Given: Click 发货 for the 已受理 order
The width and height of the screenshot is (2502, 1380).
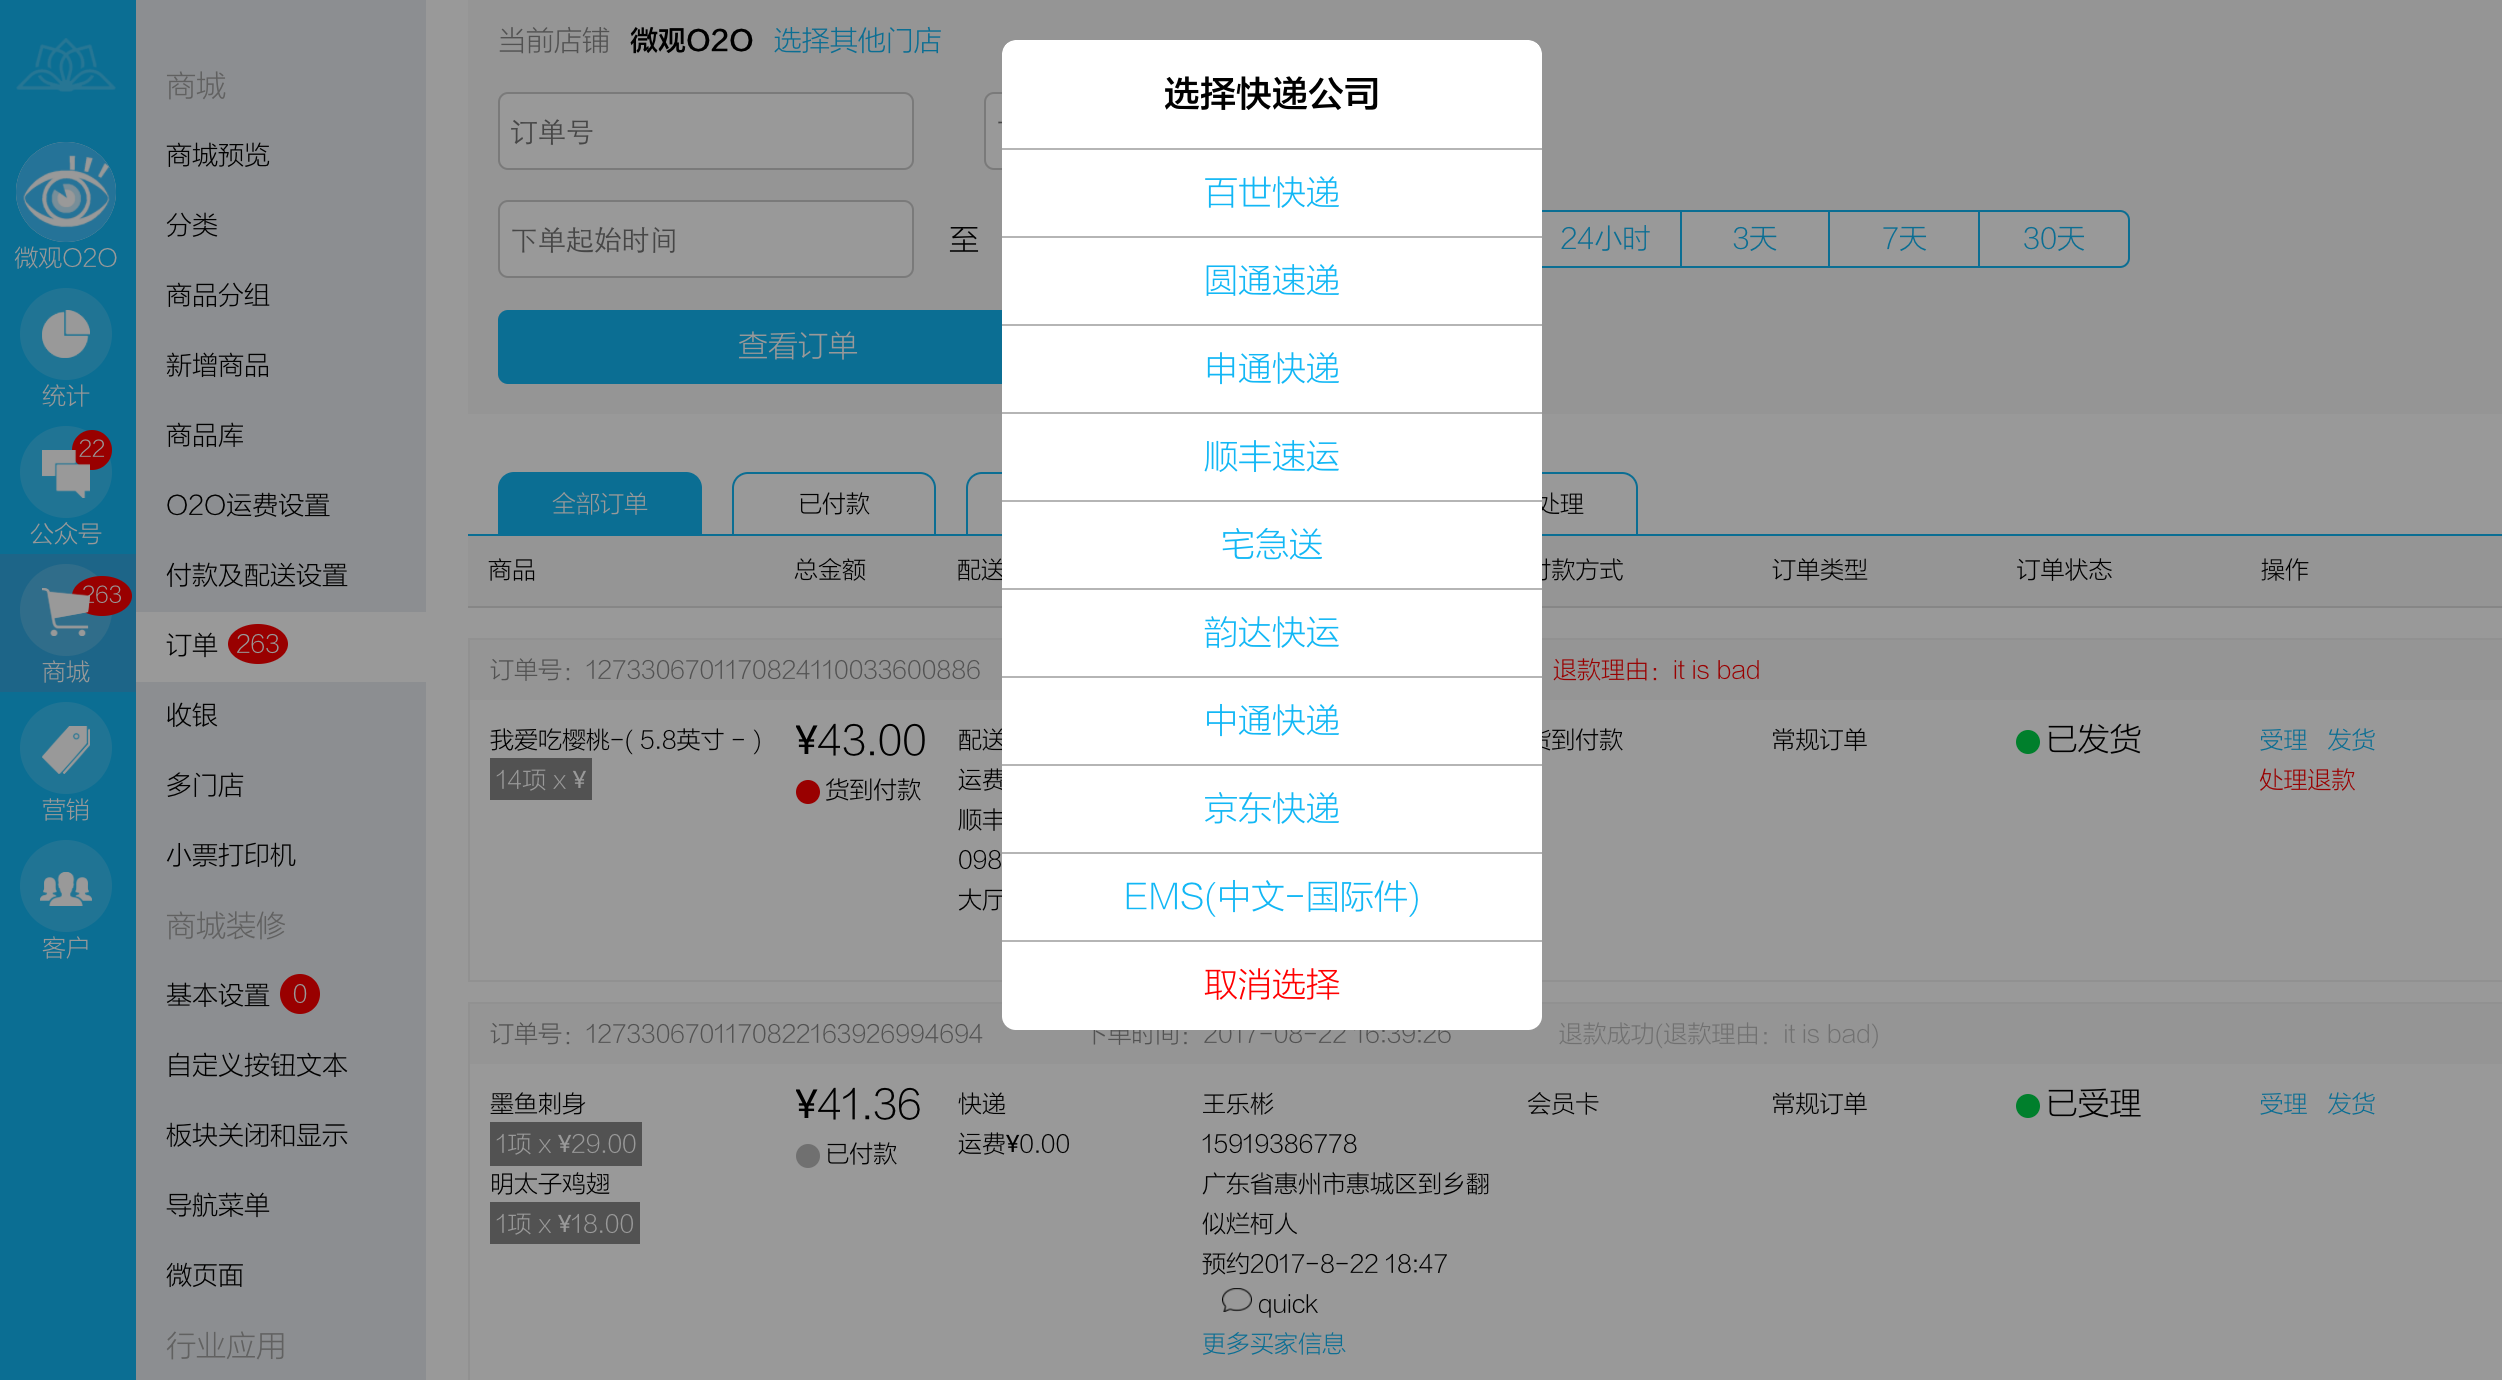Looking at the screenshot, I should coord(2351,1104).
